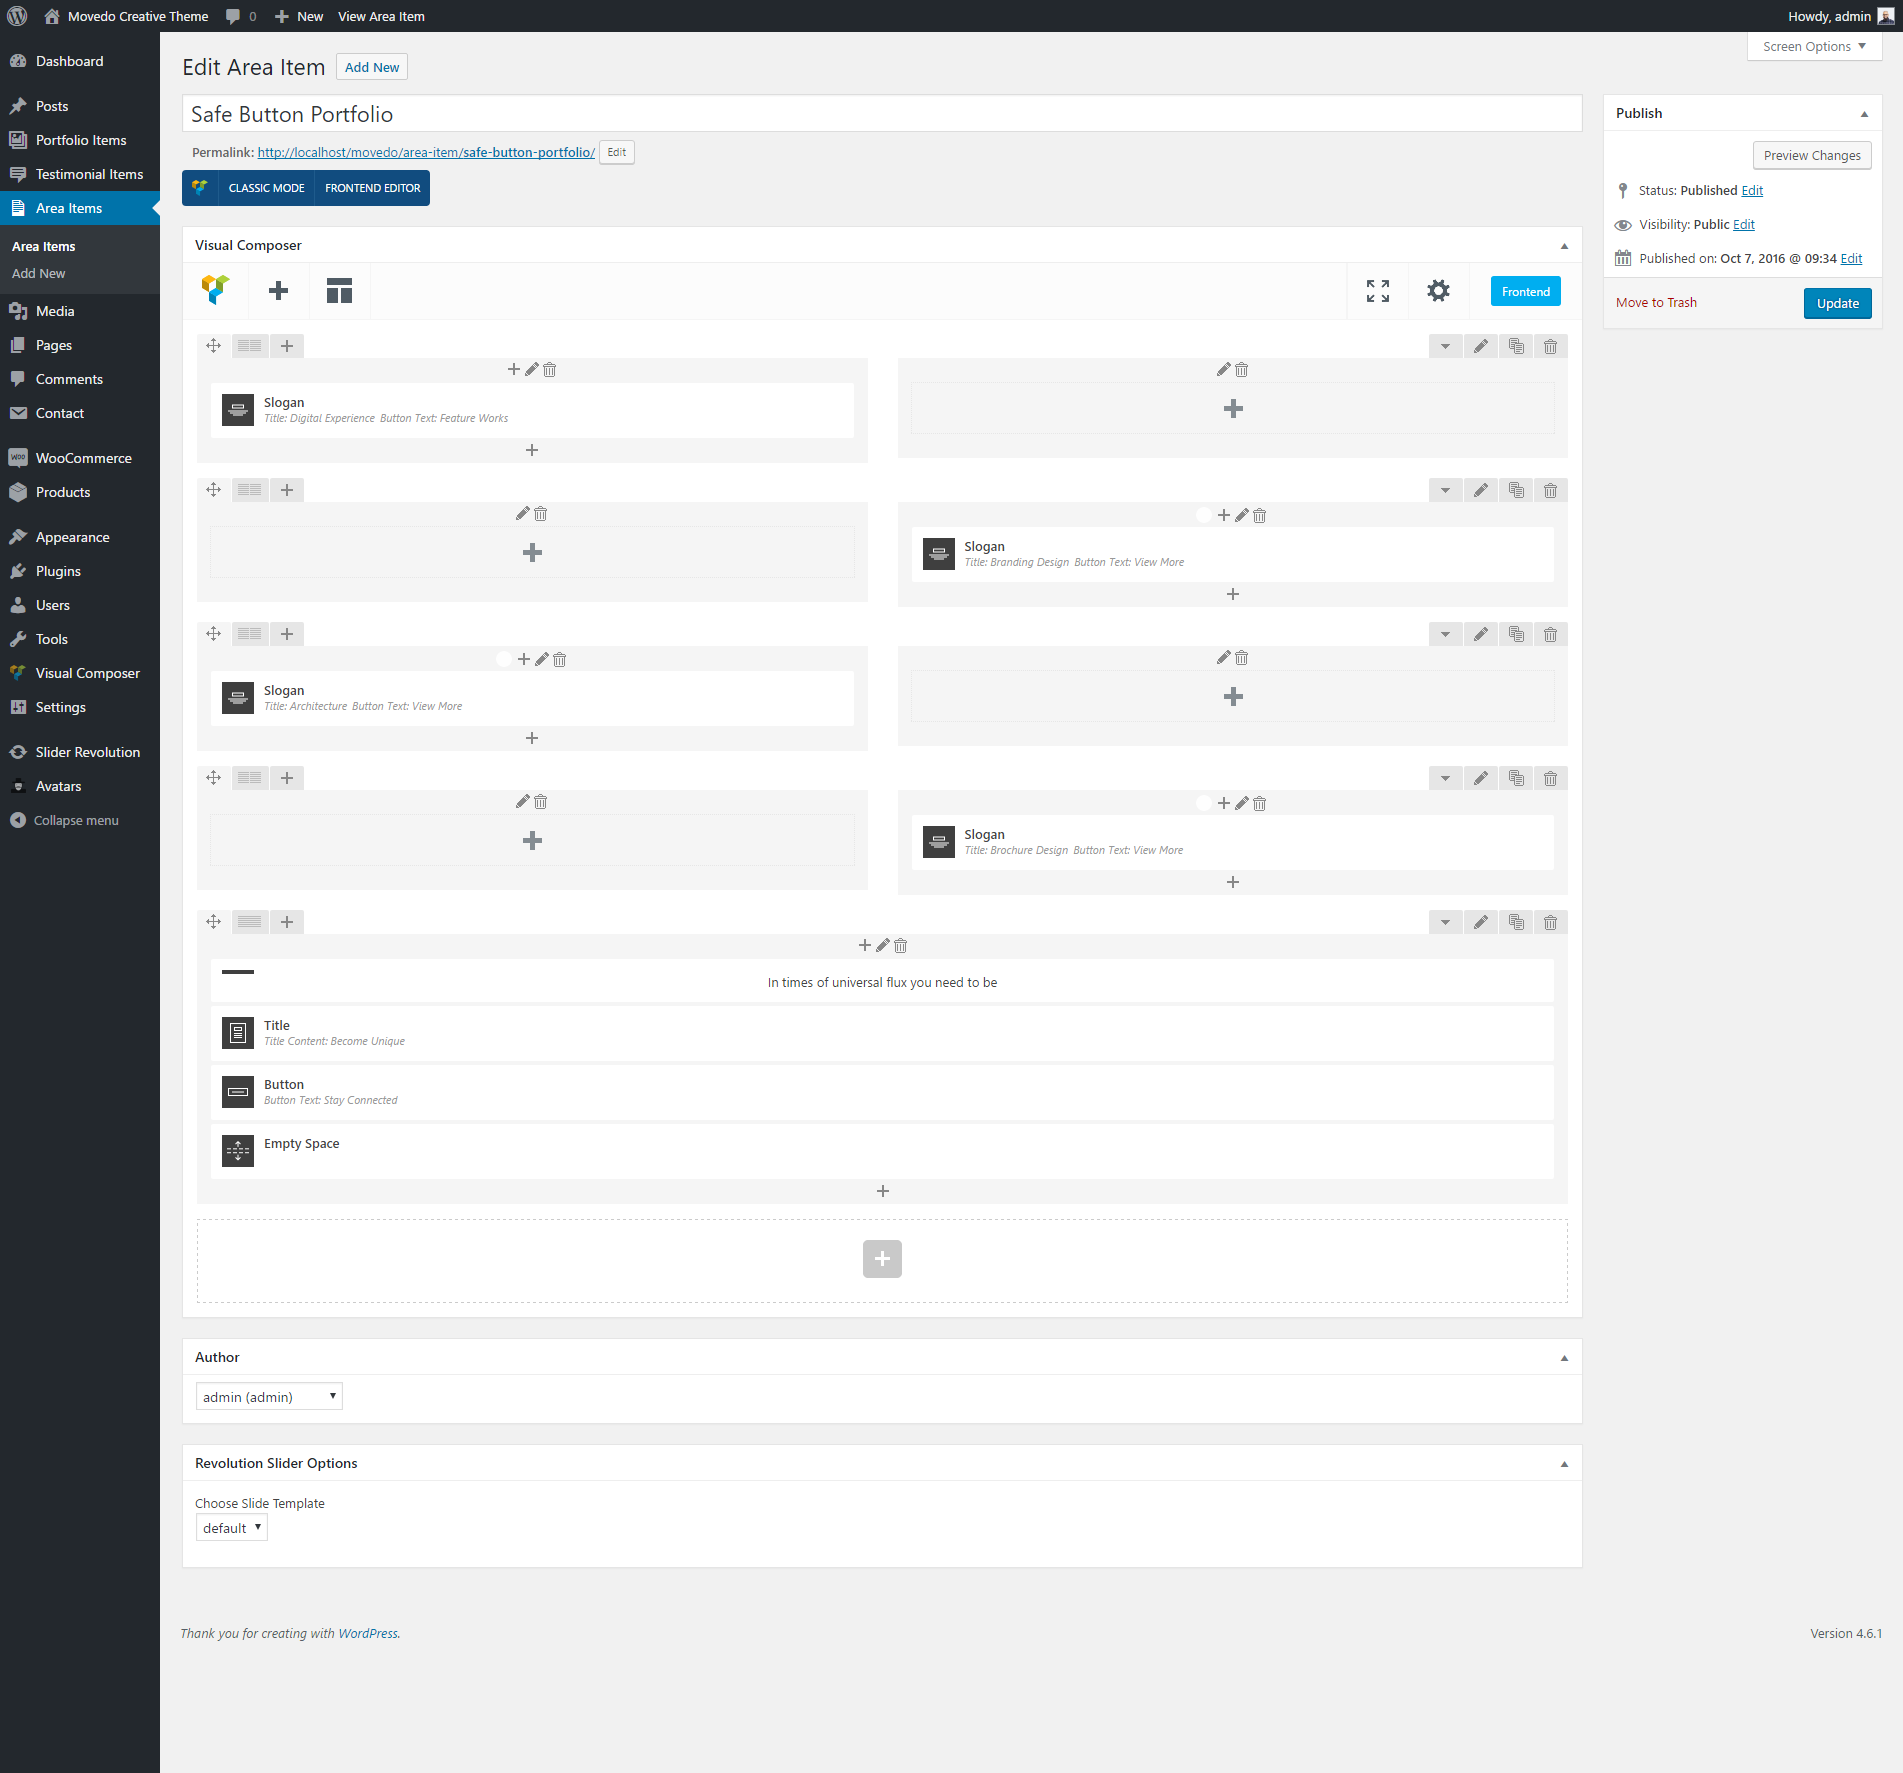
Task: Switch to the Frontend Editor tab
Action: tap(372, 188)
